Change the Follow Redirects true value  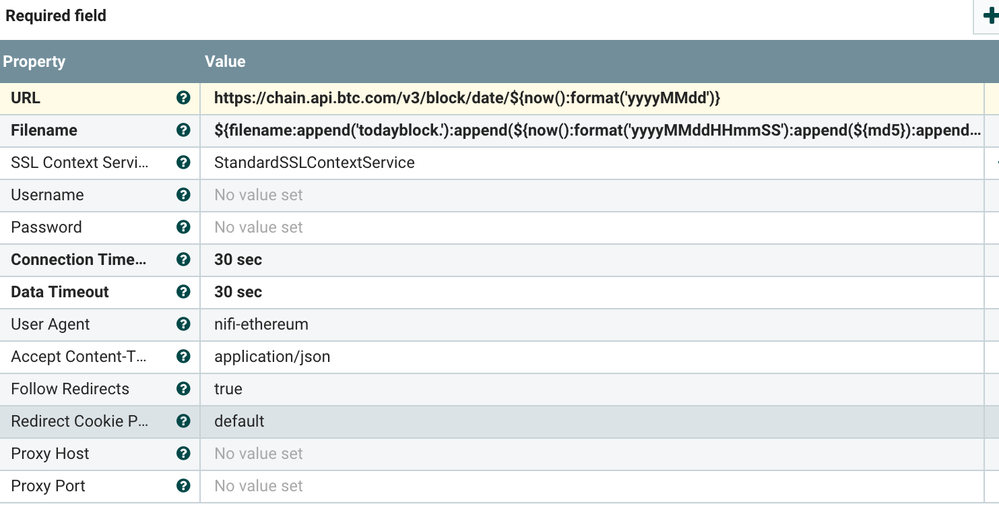tap(228, 389)
